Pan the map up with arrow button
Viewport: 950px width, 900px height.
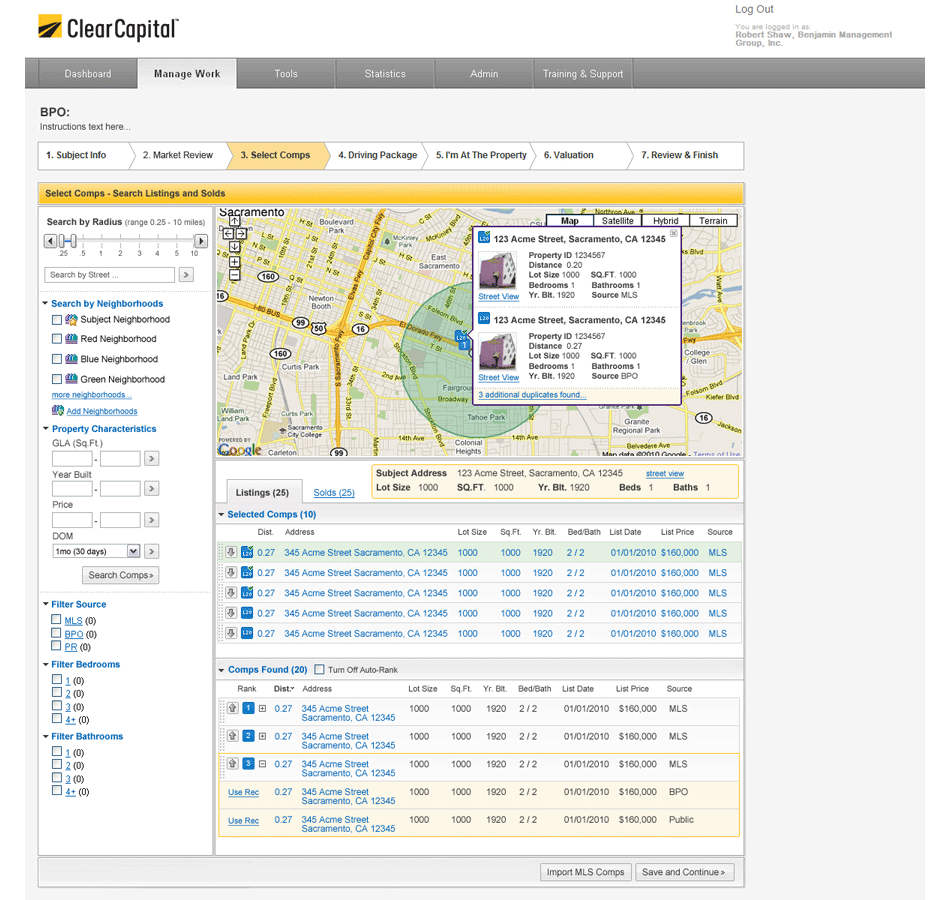(x=234, y=221)
